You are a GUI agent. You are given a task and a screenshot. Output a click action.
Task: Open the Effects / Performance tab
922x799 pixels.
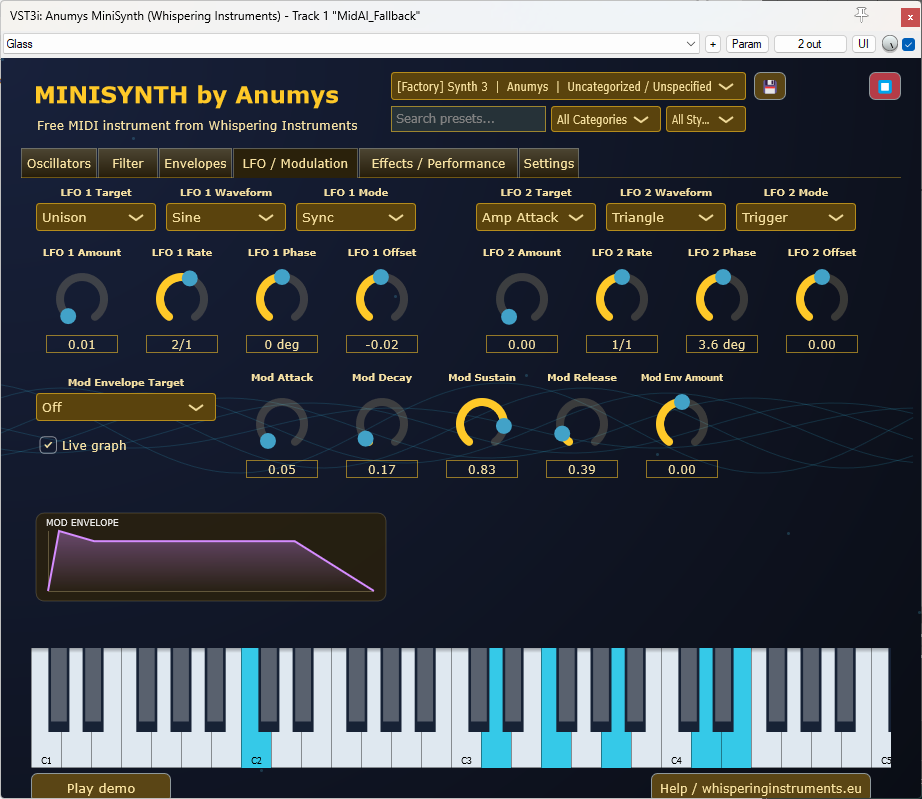pos(438,163)
